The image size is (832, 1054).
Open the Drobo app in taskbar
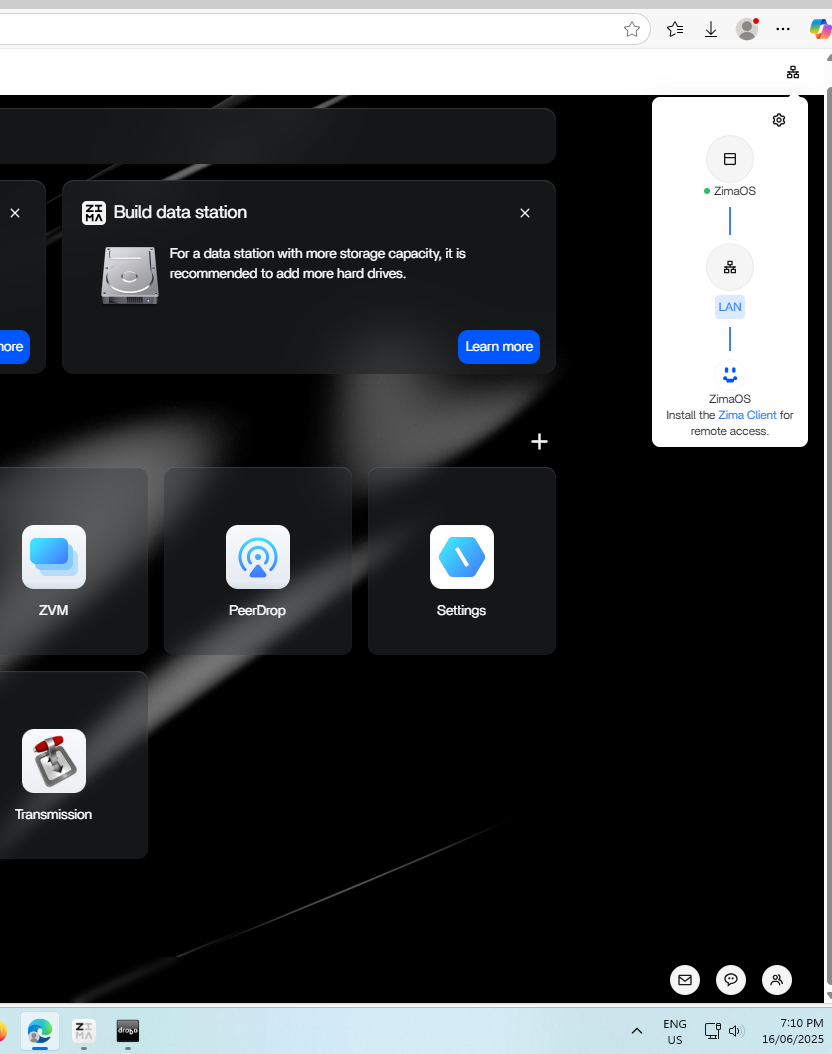click(128, 1030)
